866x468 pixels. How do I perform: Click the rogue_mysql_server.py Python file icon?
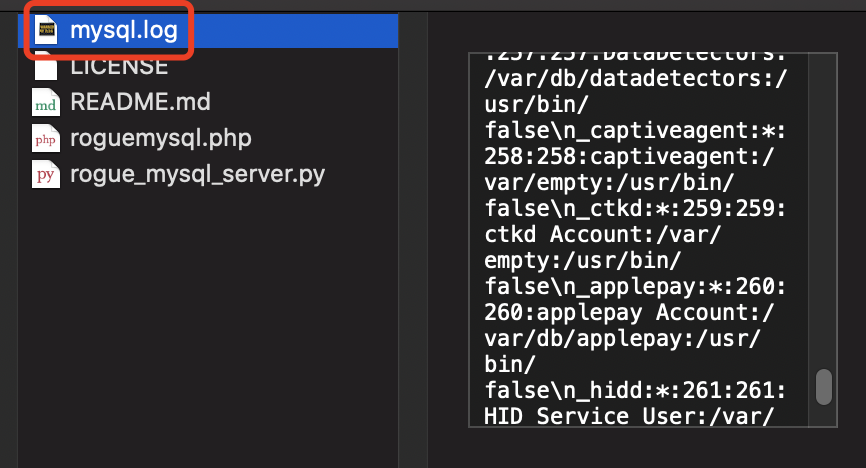point(47,174)
